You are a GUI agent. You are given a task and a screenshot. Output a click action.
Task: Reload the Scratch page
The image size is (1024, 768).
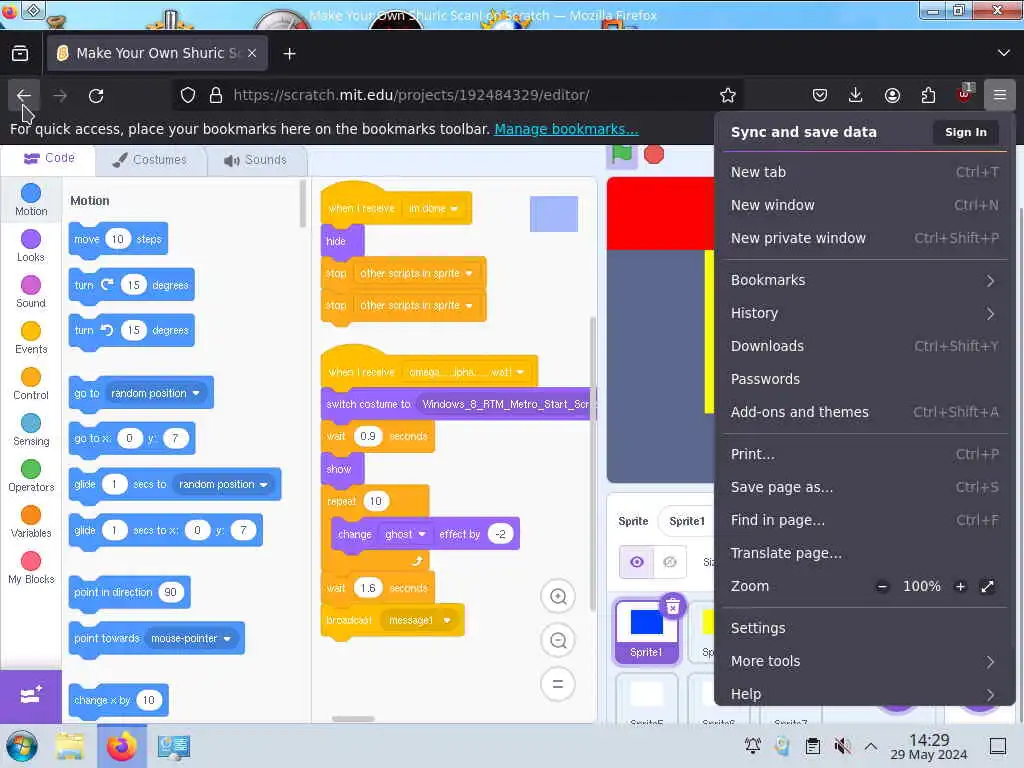[96, 95]
